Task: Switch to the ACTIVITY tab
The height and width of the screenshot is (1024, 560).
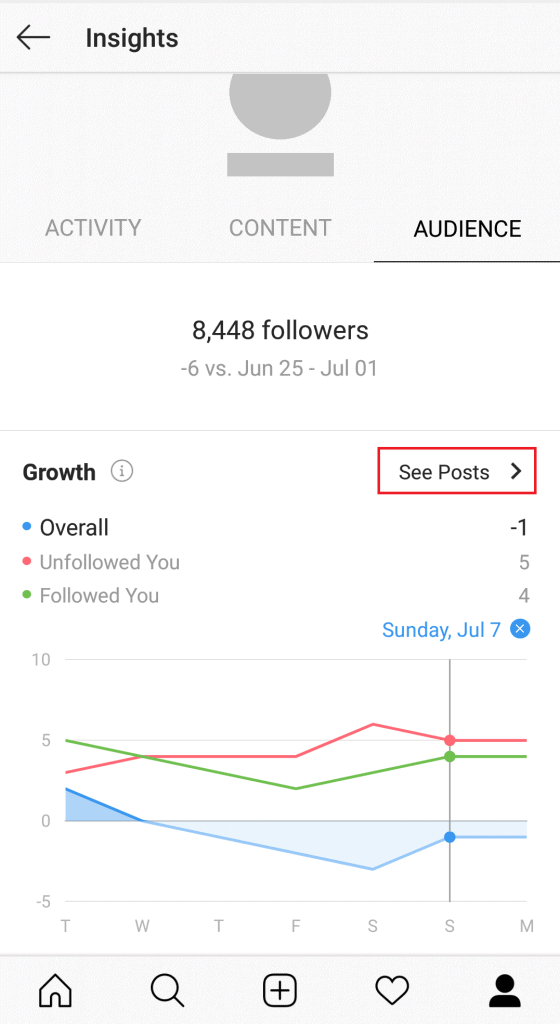Action: tap(93, 228)
